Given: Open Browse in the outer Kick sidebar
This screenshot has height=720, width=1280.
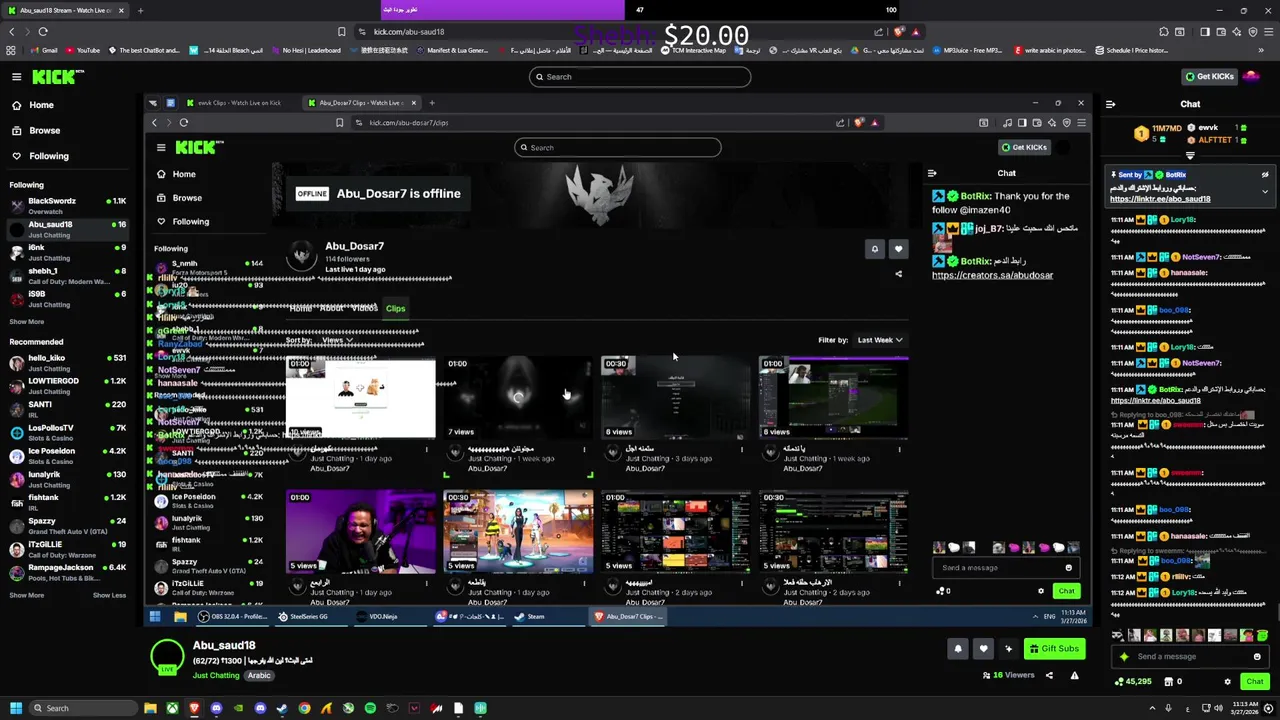Looking at the screenshot, I should click(36, 131).
